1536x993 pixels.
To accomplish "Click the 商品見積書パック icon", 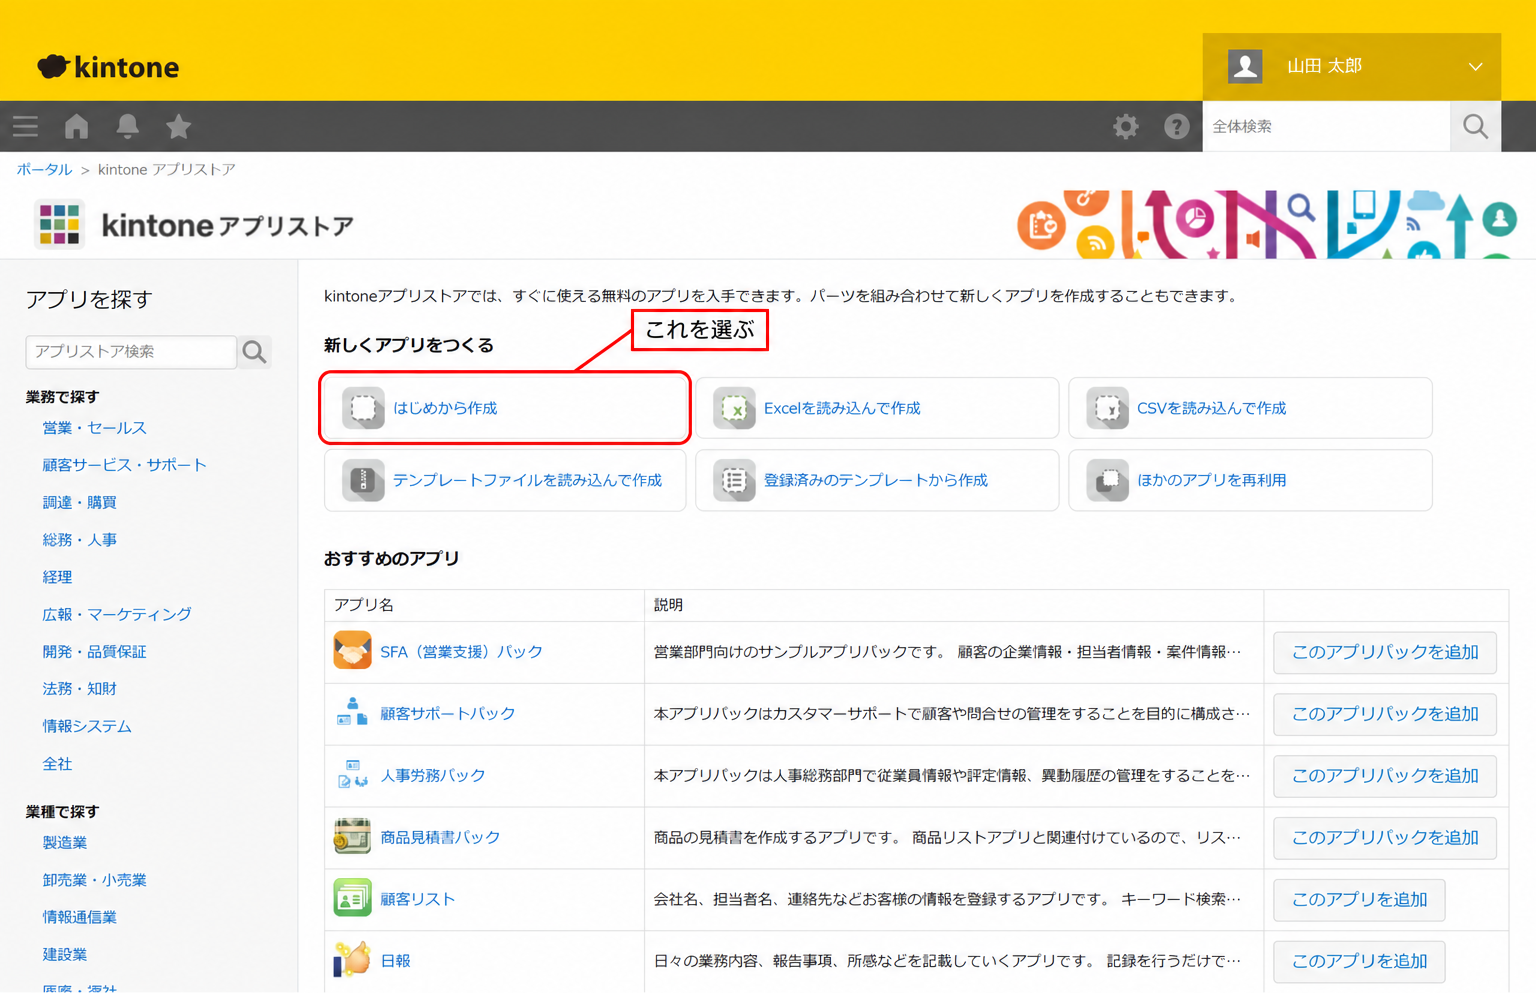I will point(352,837).
